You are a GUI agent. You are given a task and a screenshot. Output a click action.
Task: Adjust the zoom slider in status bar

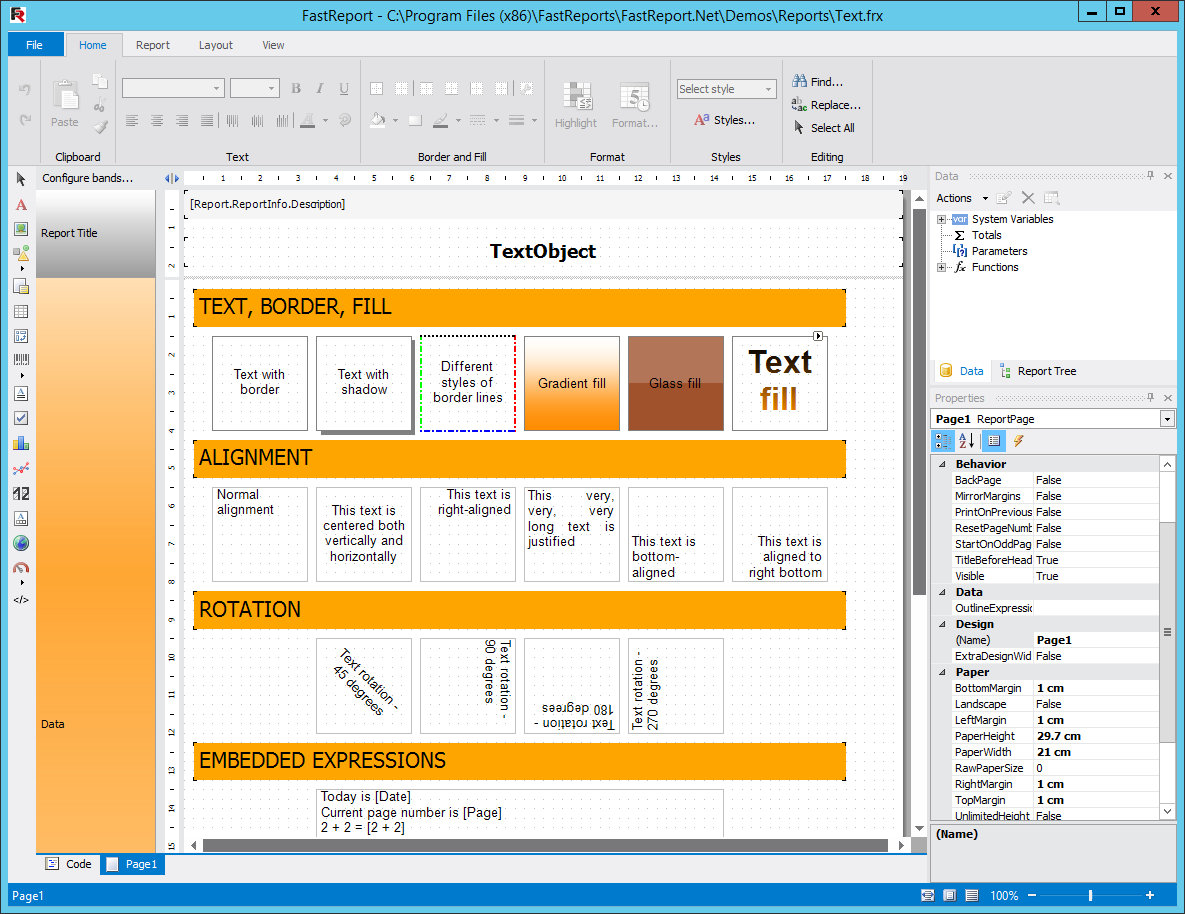(1090, 896)
